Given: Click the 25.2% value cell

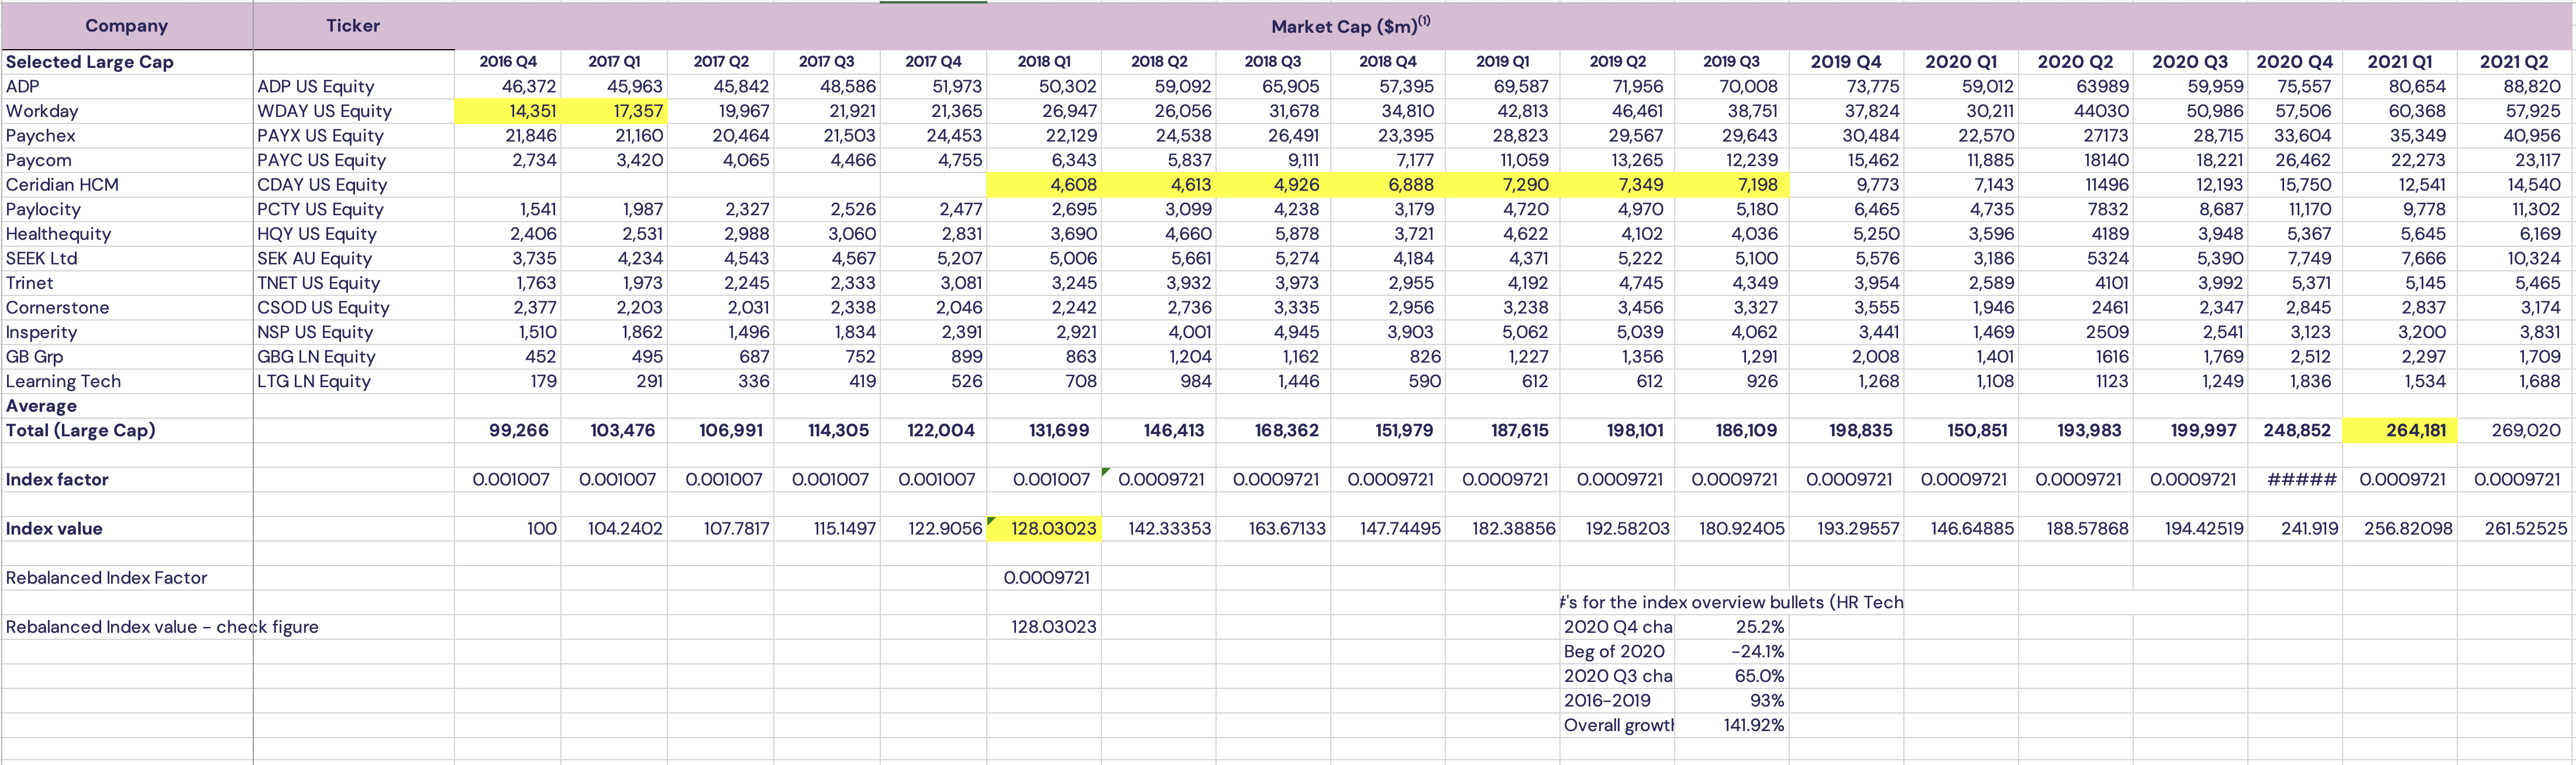Looking at the screenshot, I should coord(1732,626).
